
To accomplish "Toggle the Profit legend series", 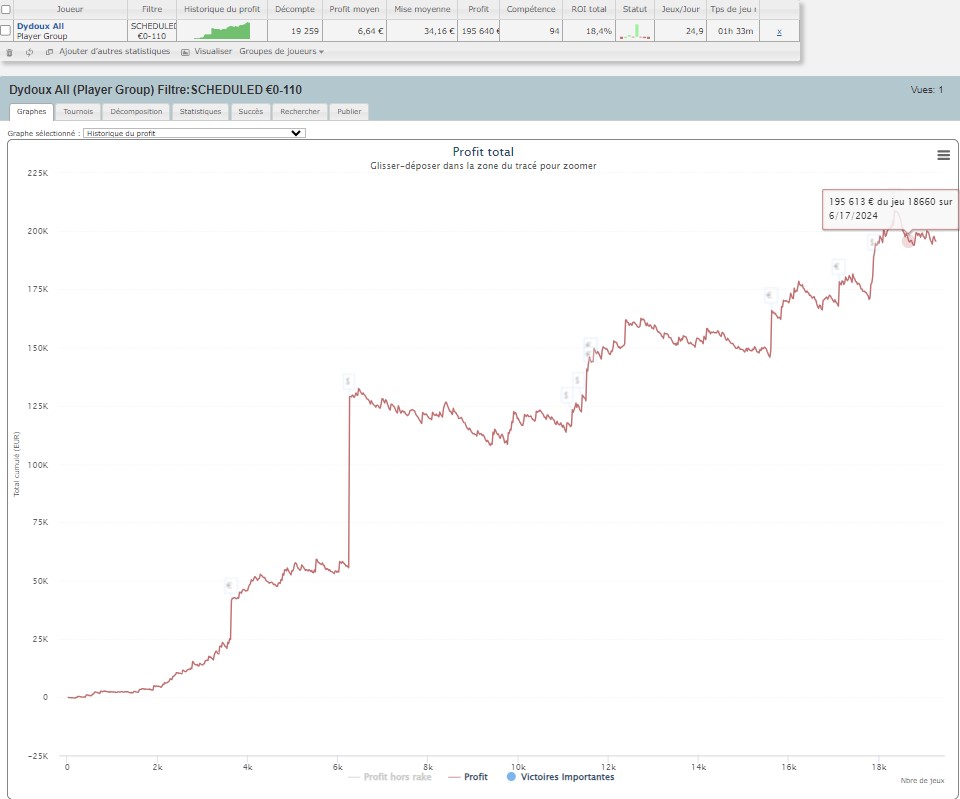I will 468,776.
